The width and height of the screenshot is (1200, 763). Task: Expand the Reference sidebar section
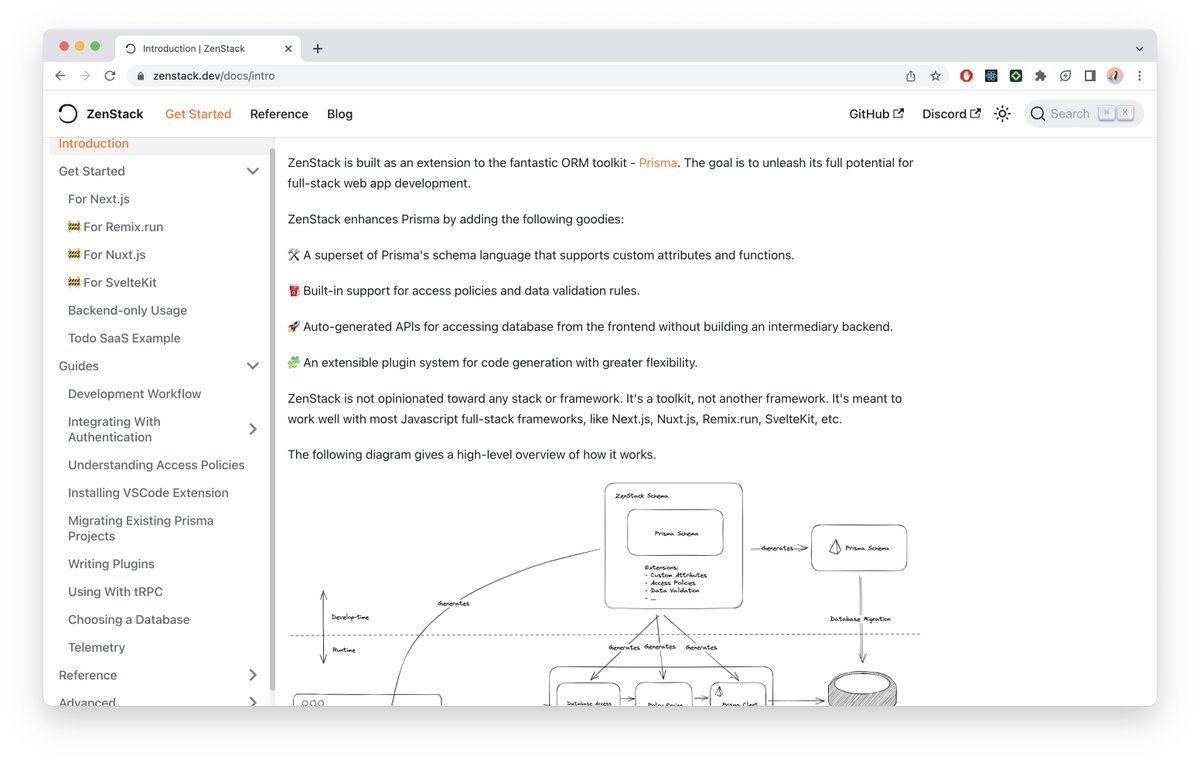point(253,675)
